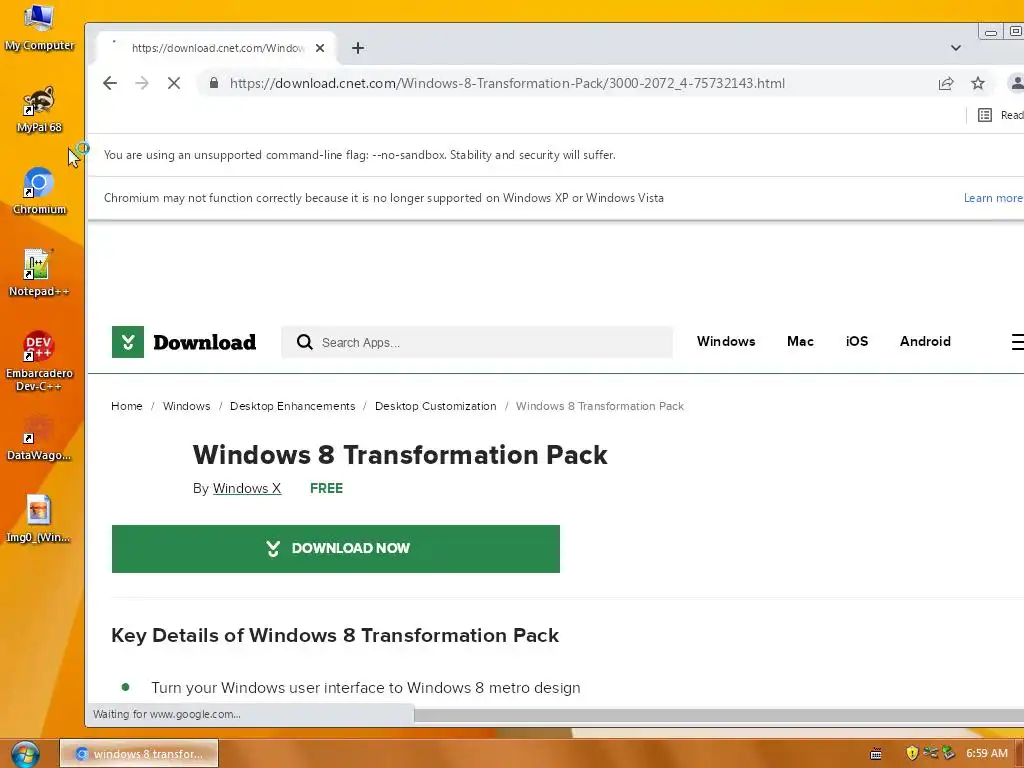Open Embarcadero Dev-C++ shortcut
Image resolution: width=1024 pixels, height=768 pixels.
(x=39, y=361)
